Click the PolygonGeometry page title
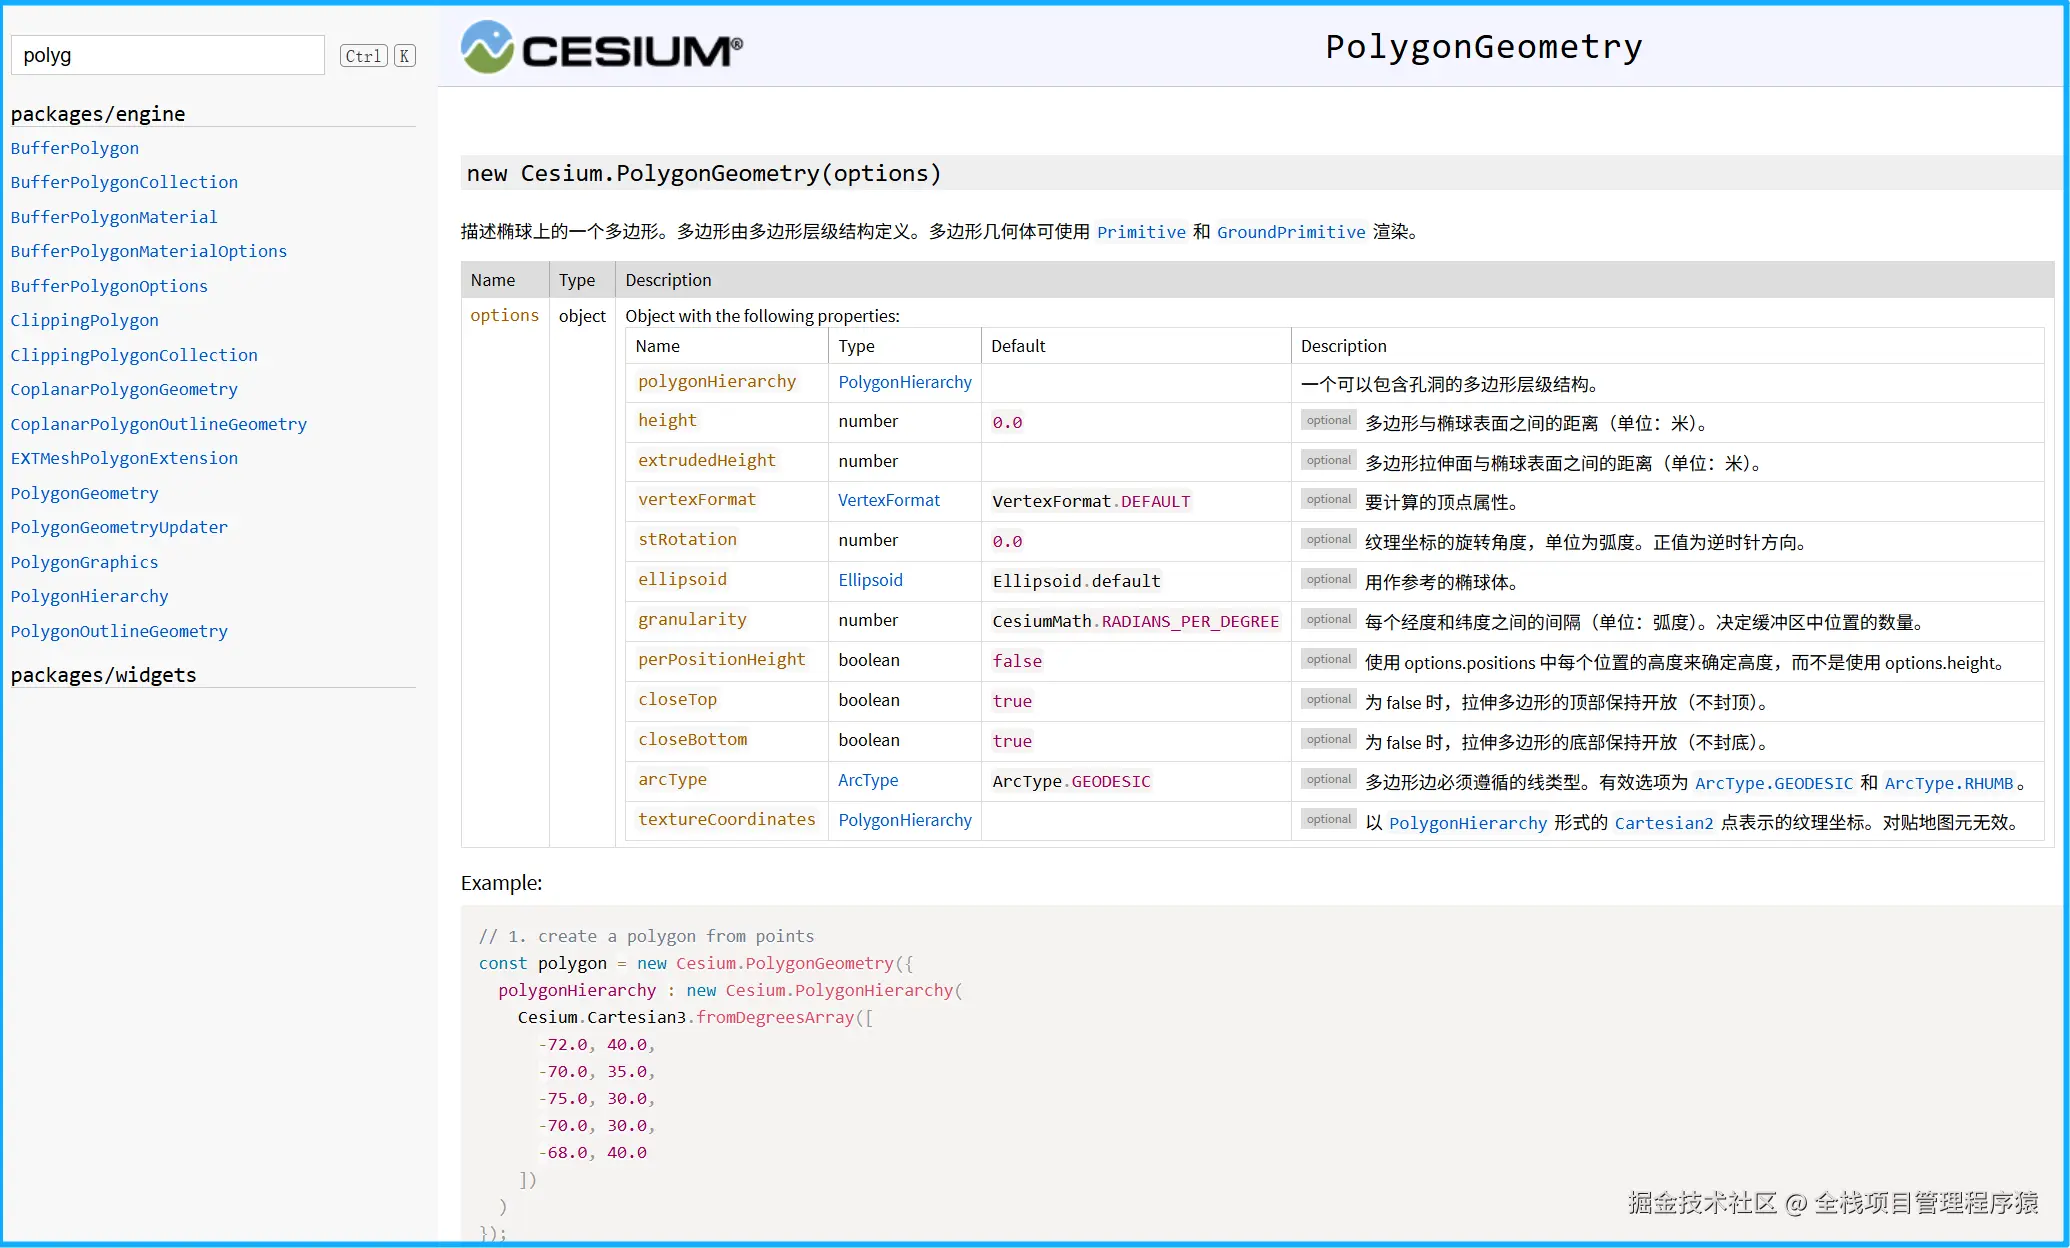The width and height of the screenshot is (2070, 1248). click(1484, 47)
